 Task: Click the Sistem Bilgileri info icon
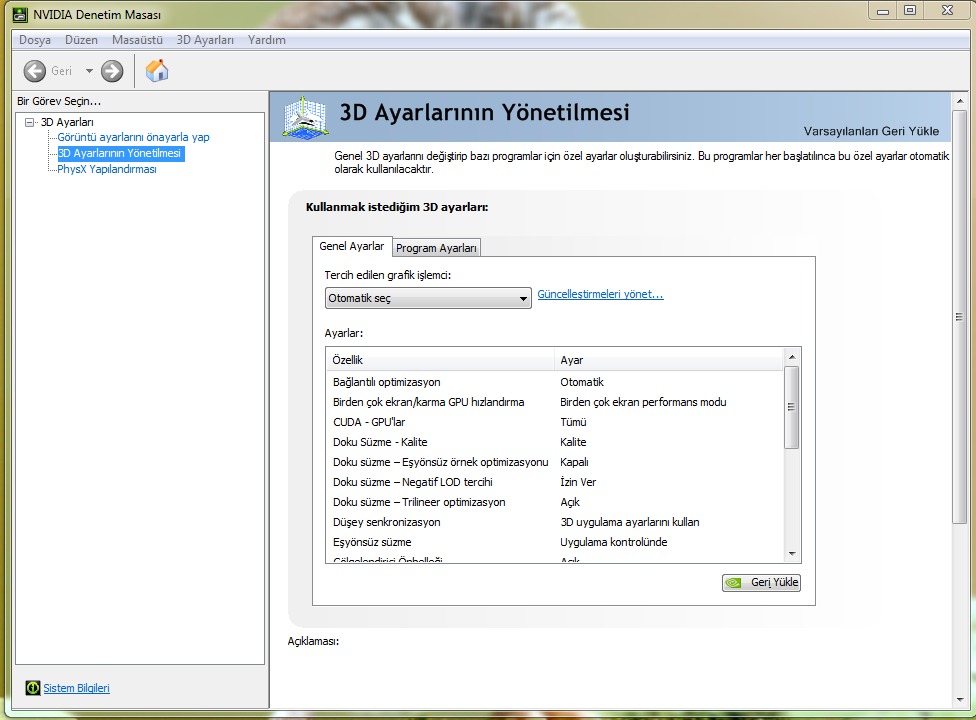click(x=32, y=688)
